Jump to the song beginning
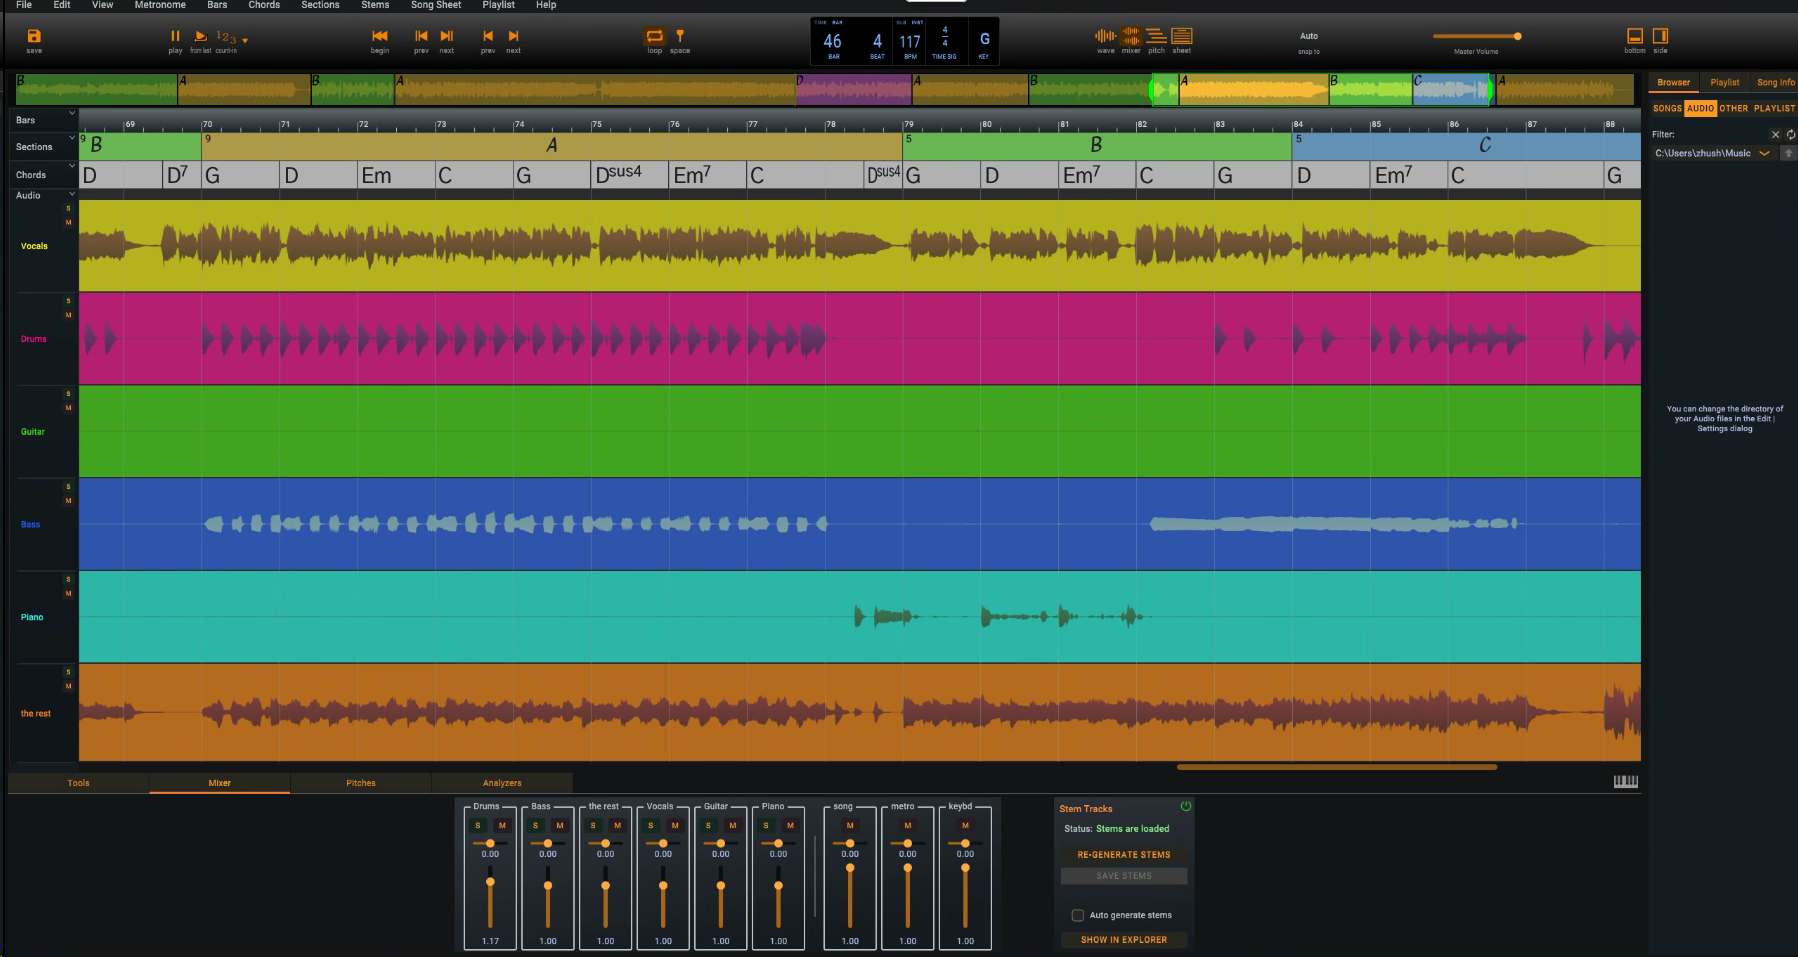The image size is (1798, 957). pos(380,36)
